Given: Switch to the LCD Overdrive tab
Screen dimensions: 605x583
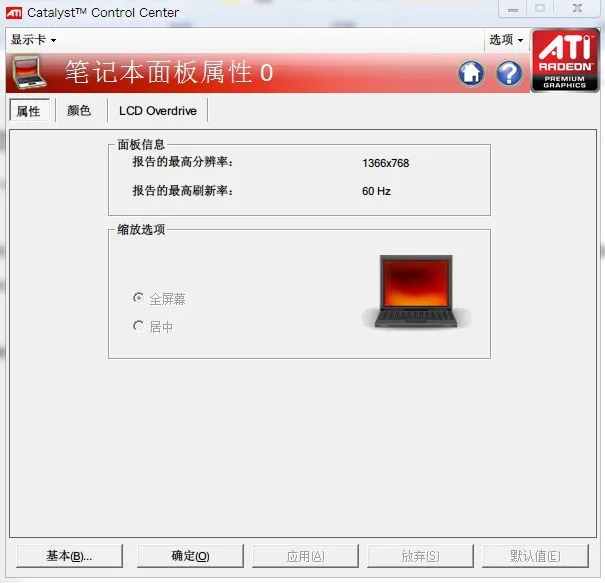Looking at the screenshot, I should pos(157,111).
